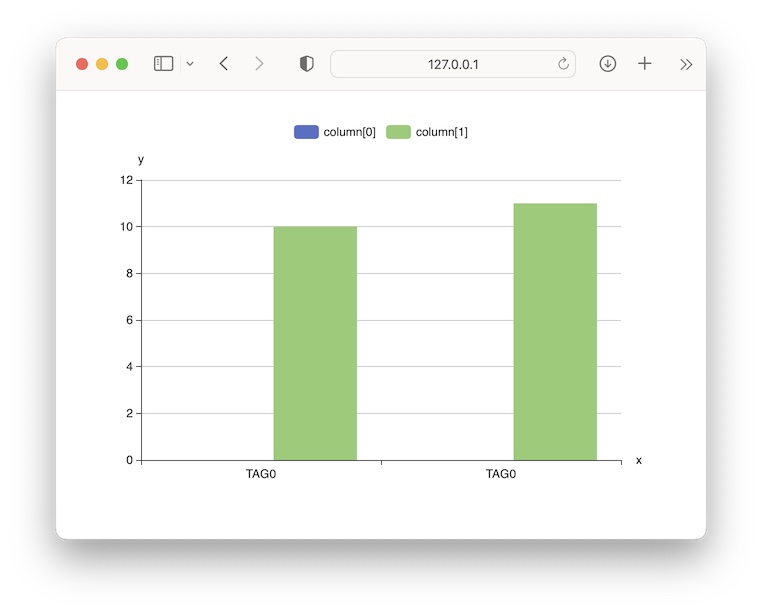Go back with the left arrow
The width and height of the screenshot is (762, 613).
pyautogui.click(x=224, y=64)
